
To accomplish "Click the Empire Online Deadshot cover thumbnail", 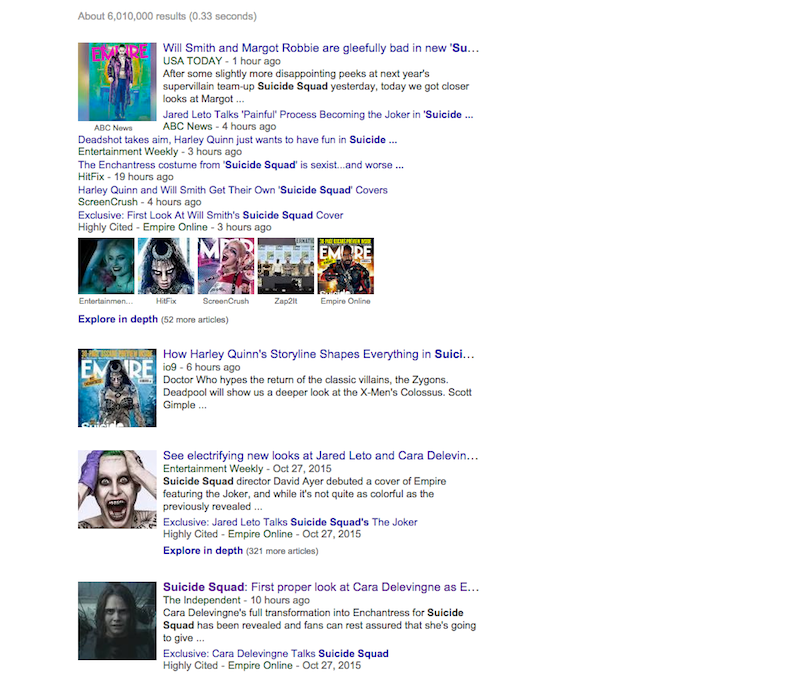I will 346,266.
